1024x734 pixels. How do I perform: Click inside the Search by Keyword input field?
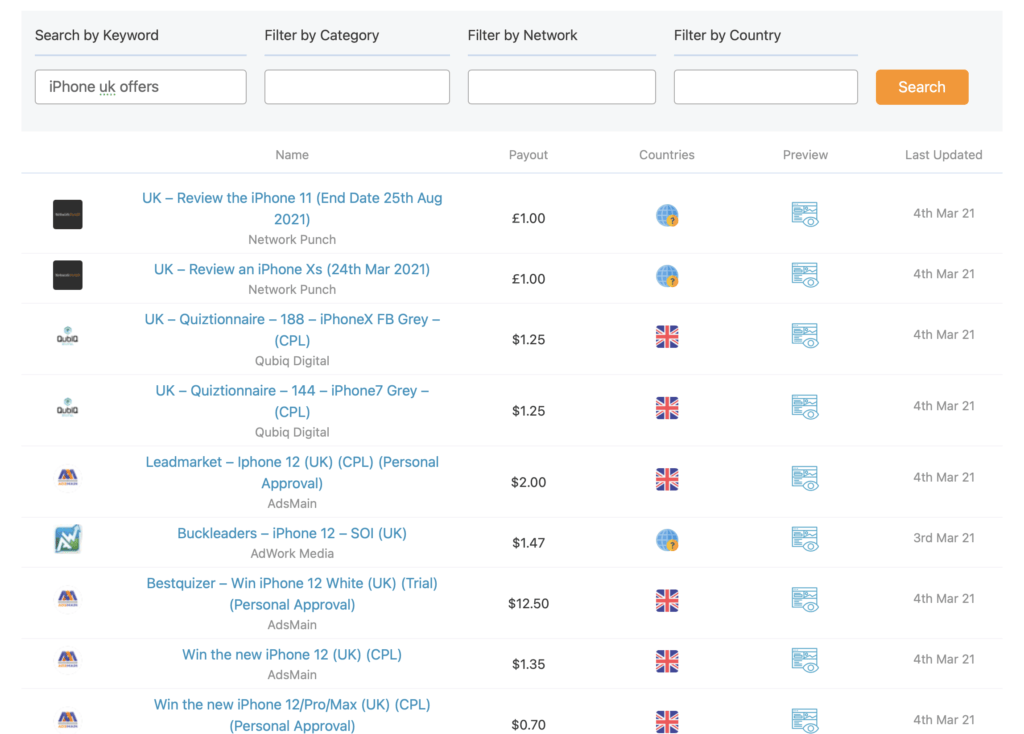pyautogui.click(x=140, y=87)
